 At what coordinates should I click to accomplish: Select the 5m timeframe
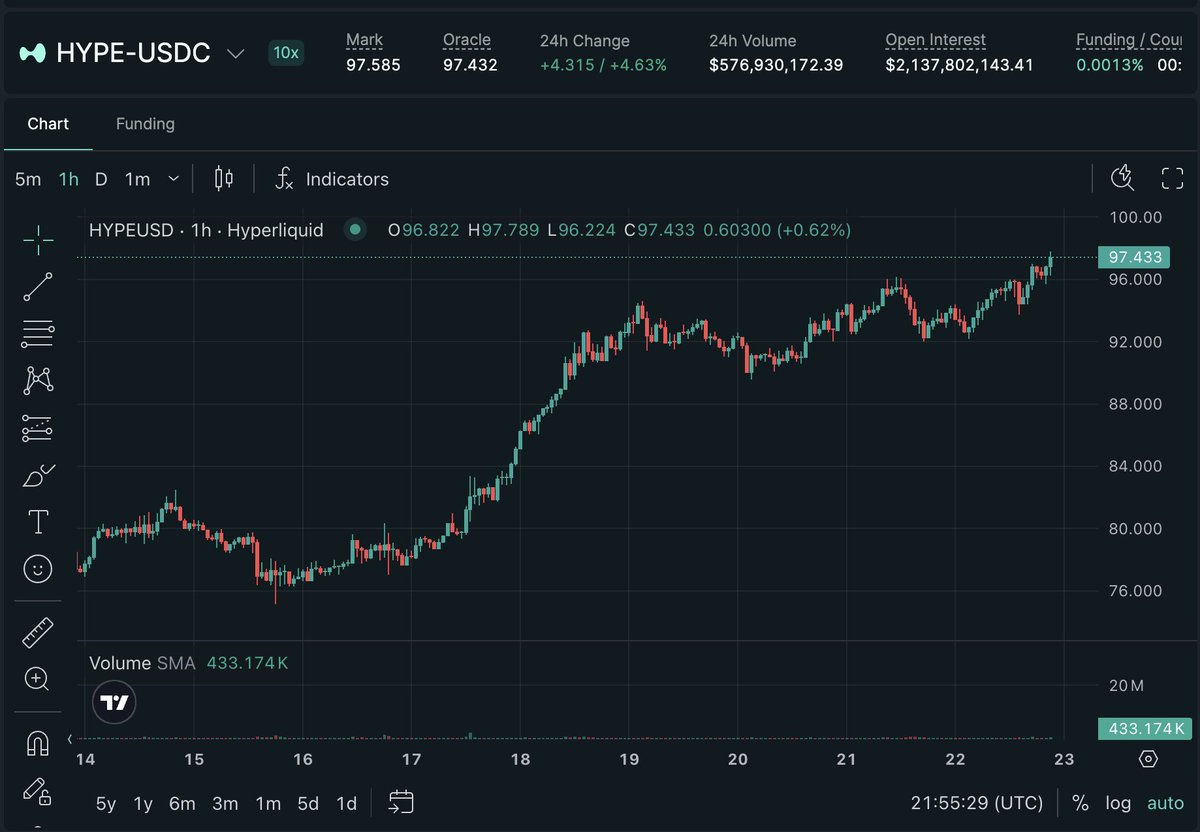[28, 179]
